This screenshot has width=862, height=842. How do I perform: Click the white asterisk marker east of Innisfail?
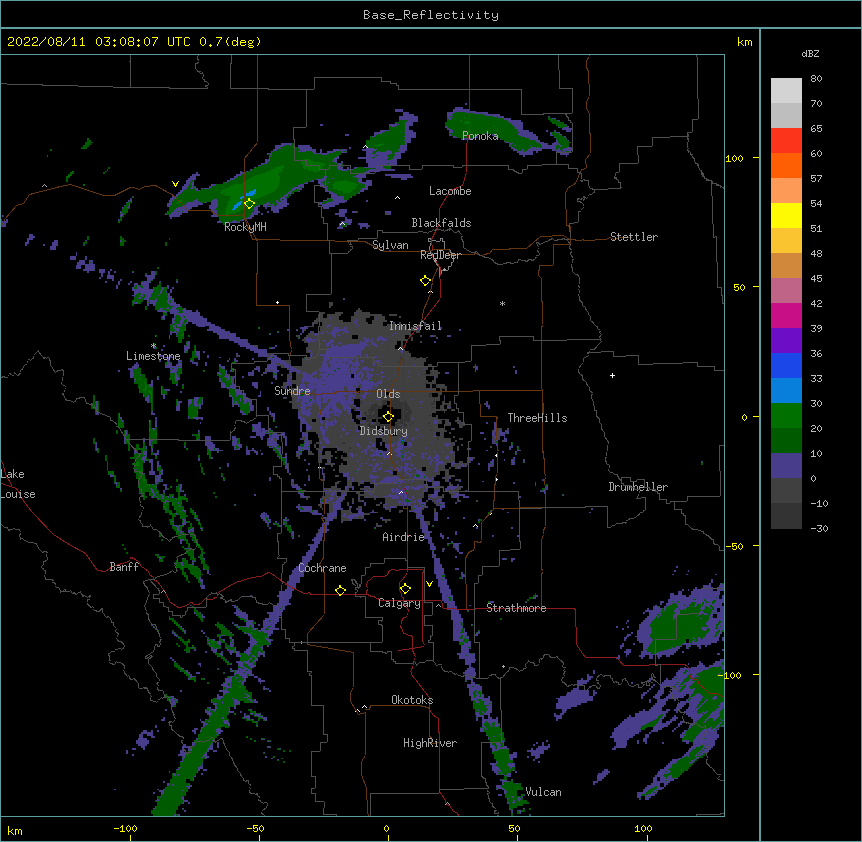pyautogui.click(x=502, y=303)
